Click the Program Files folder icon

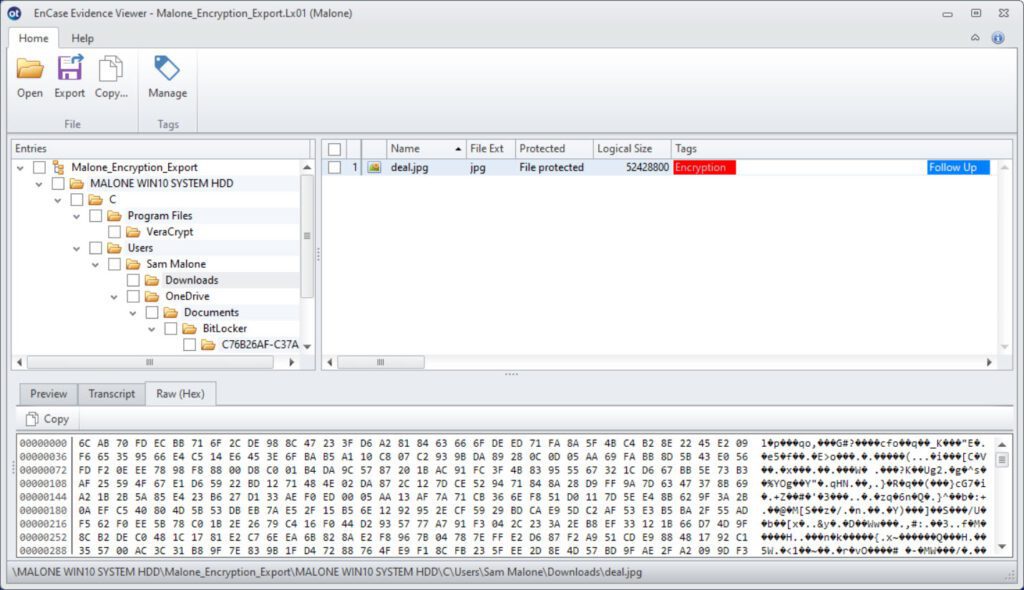click(x=114, y=216)
